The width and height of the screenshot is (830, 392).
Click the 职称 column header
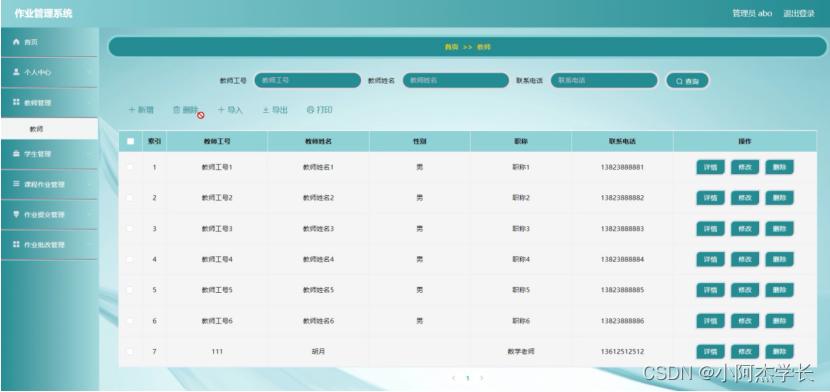coord(521,141)
